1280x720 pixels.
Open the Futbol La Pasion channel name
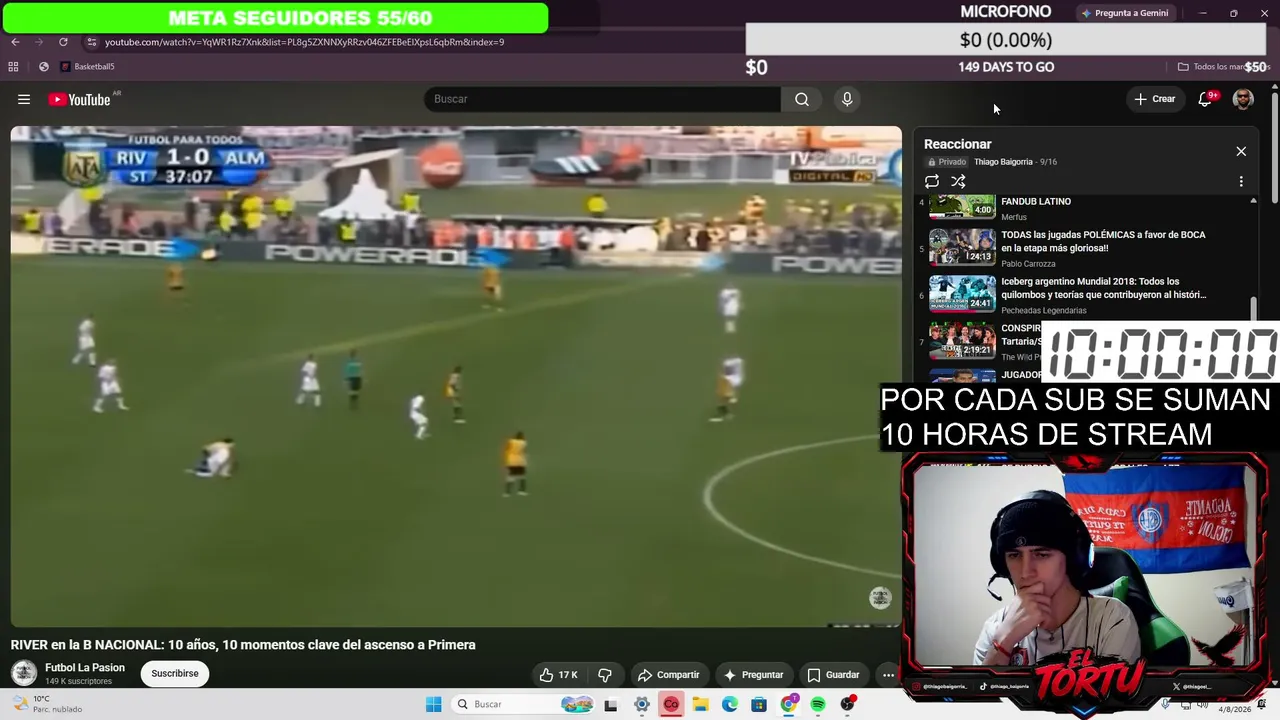85,668
